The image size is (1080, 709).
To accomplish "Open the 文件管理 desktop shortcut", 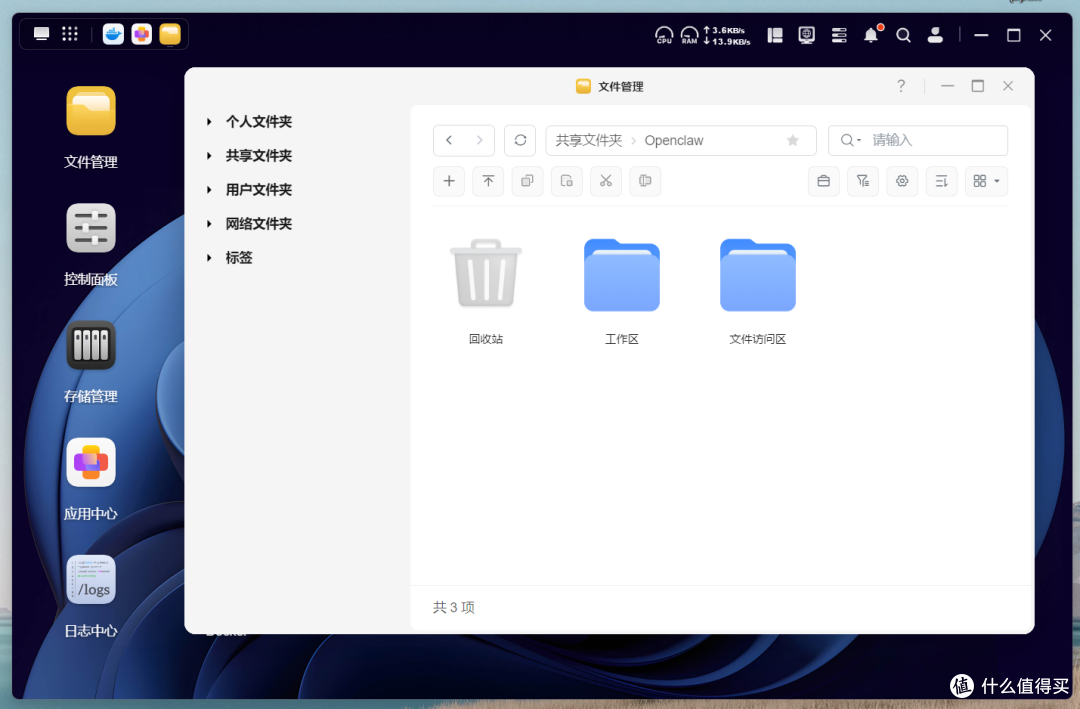I will pos(90,112).
